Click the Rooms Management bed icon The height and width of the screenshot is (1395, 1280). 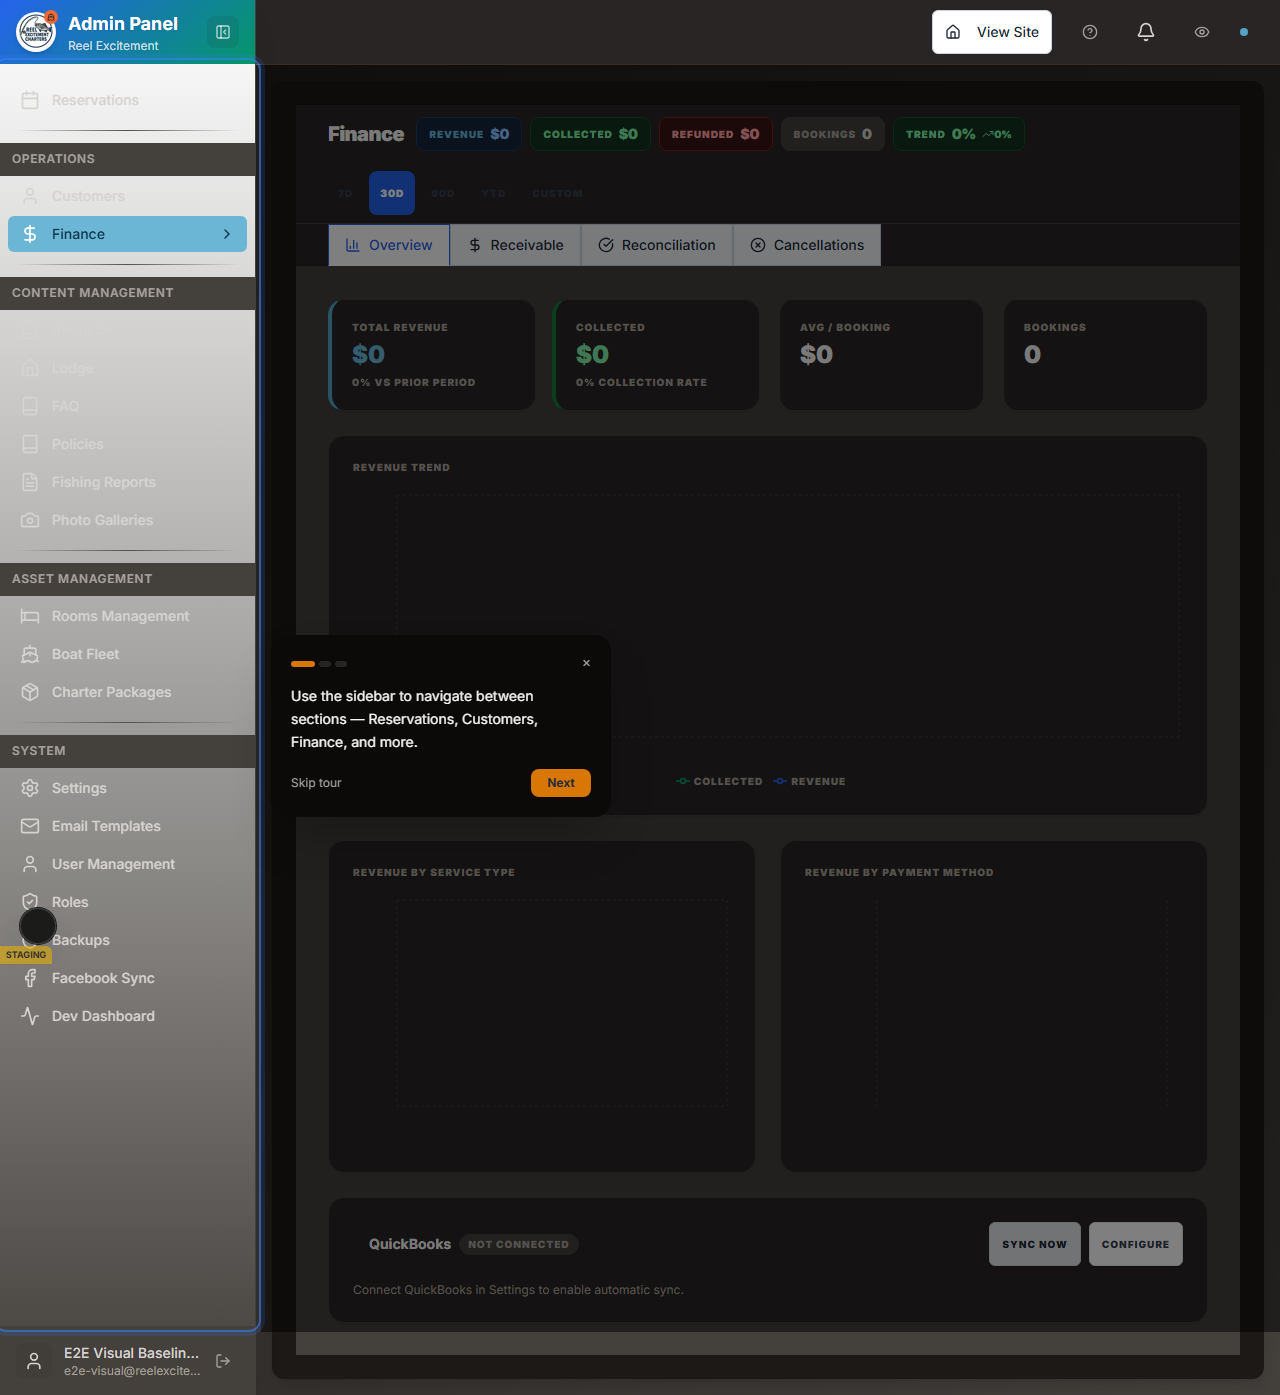(x=30, y=616)
